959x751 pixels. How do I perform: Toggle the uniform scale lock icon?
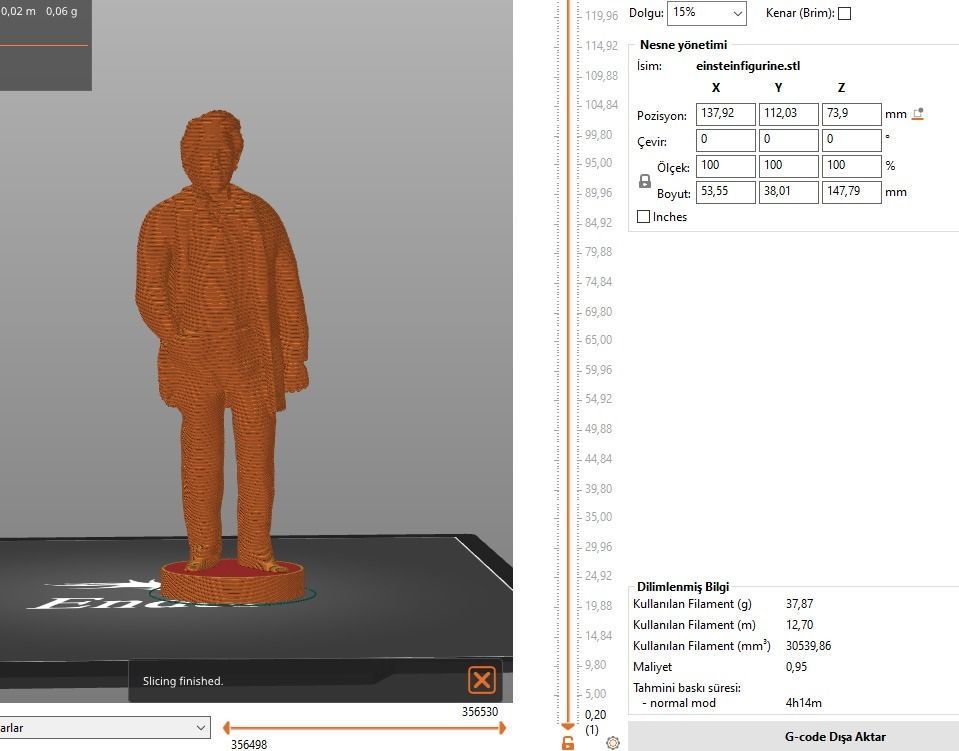(645, 181)
